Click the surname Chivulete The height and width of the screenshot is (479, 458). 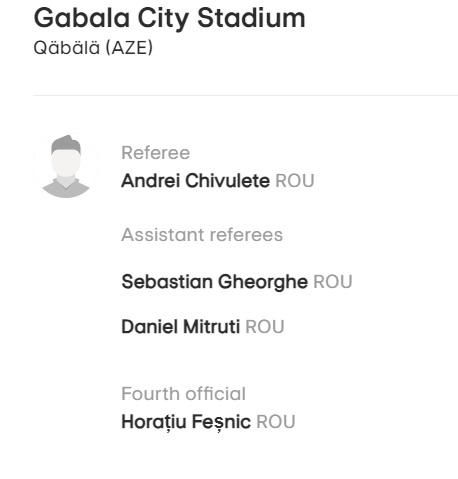pyautogui.click(x=227, y=181)
